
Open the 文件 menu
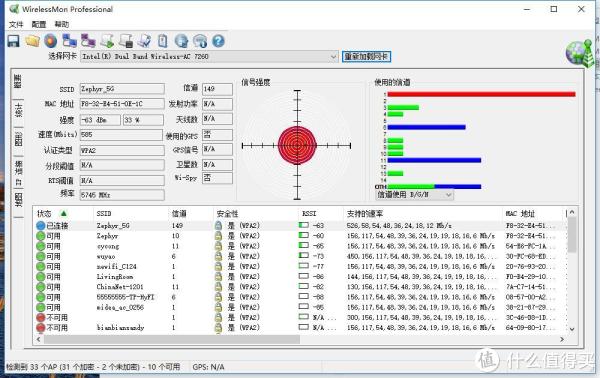[x=16, y=24]
